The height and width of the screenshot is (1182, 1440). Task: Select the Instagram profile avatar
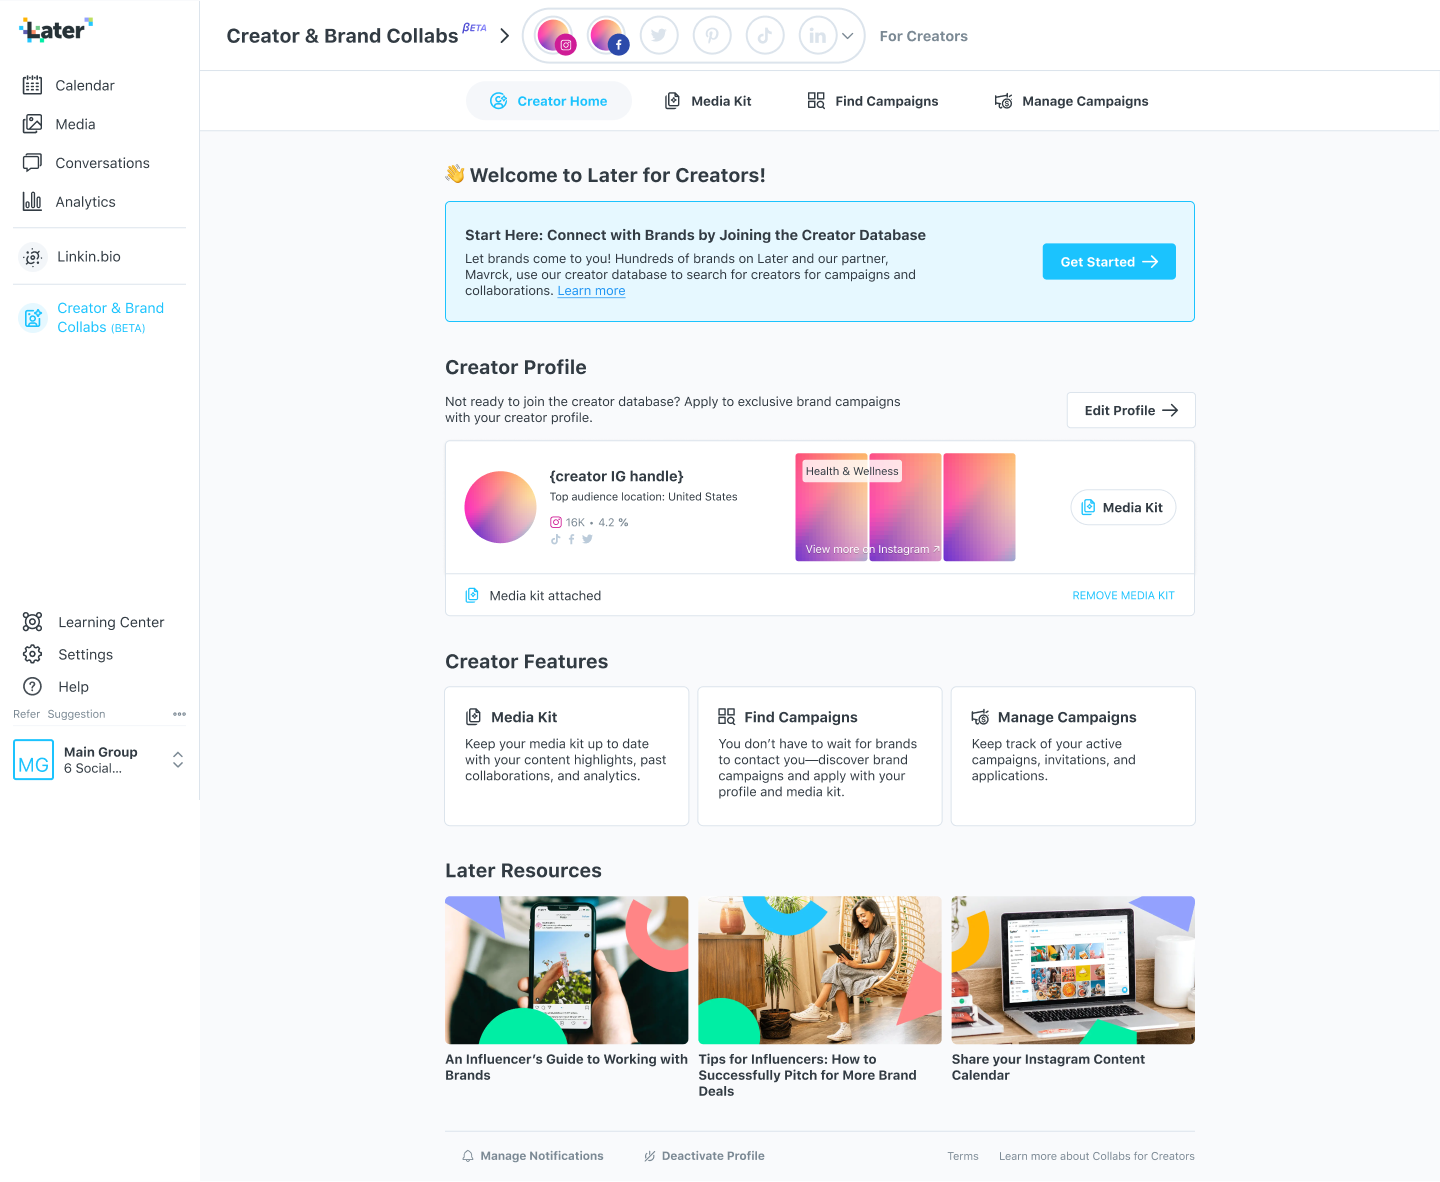coord(555,36)
